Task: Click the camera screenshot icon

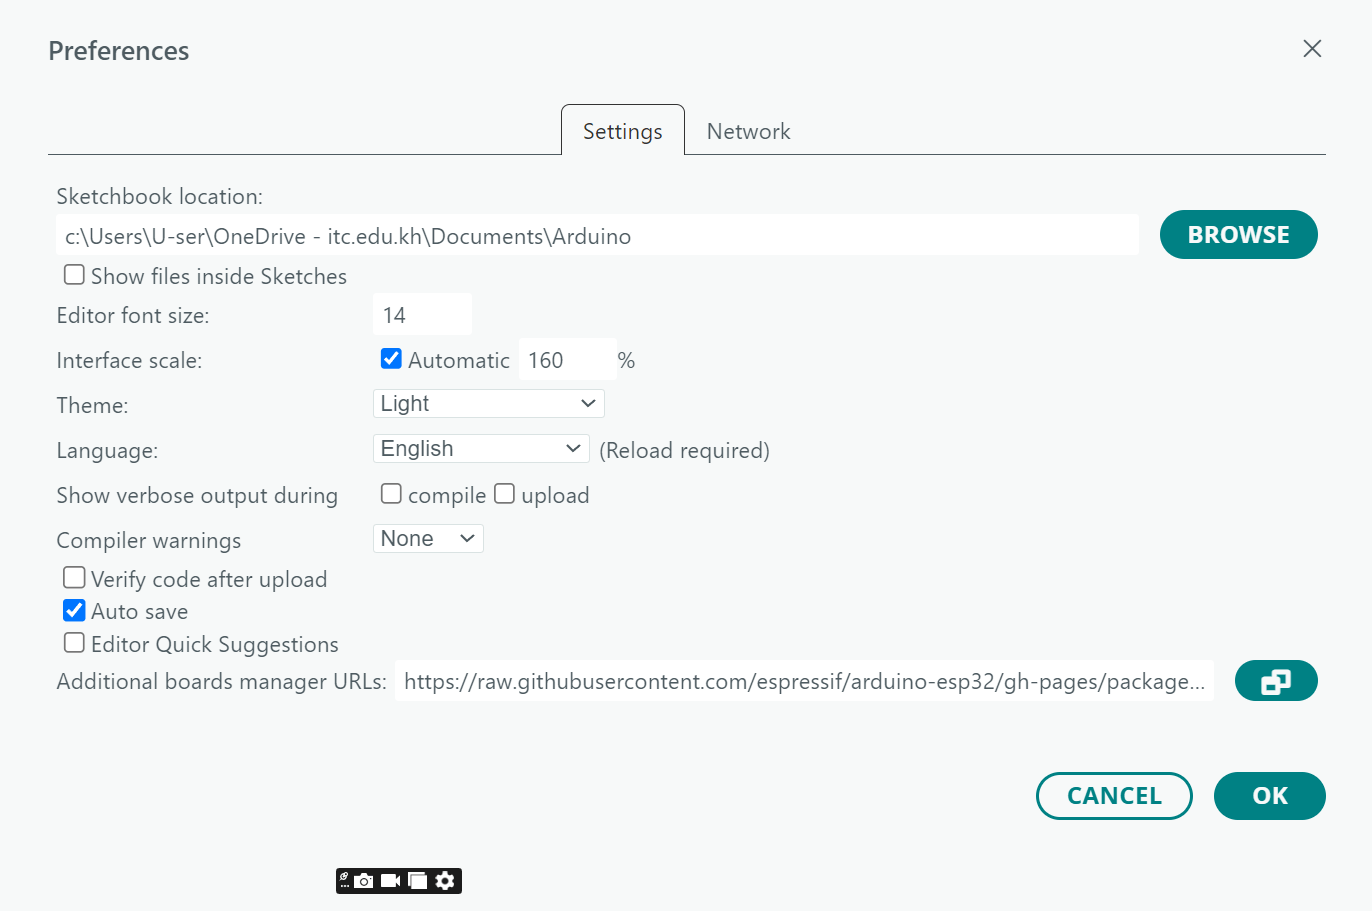Action: pyautogui.click(x=364, y=881)
